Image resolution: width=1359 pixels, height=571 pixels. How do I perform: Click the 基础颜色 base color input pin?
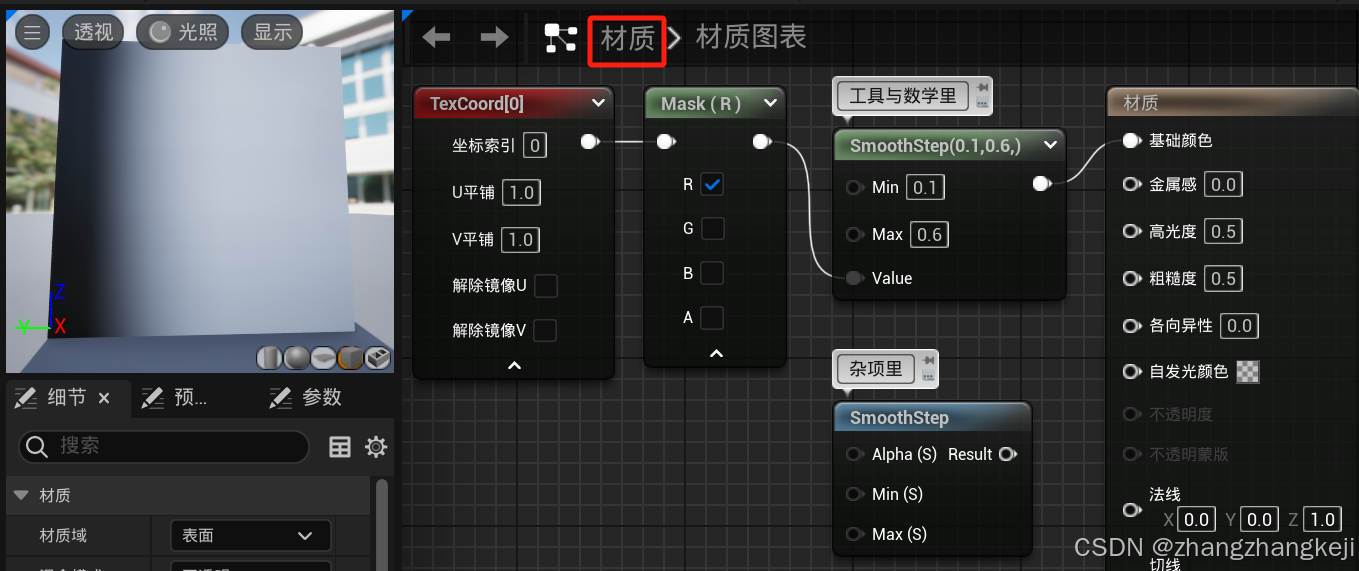(x=1131, y=141)
